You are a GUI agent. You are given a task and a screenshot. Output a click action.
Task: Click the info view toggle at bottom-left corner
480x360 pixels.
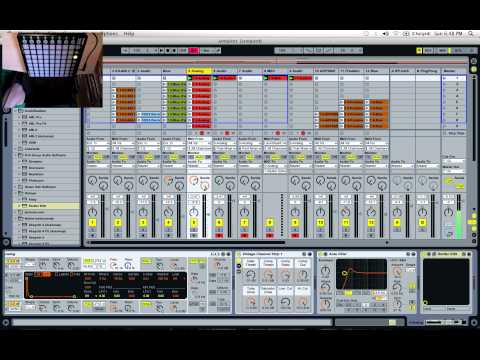pyautogui.click(x=6, y=322)
